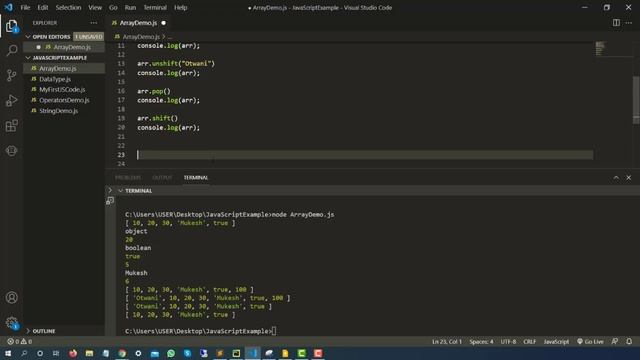Click the Split Editor Right icon

point(616,23)
